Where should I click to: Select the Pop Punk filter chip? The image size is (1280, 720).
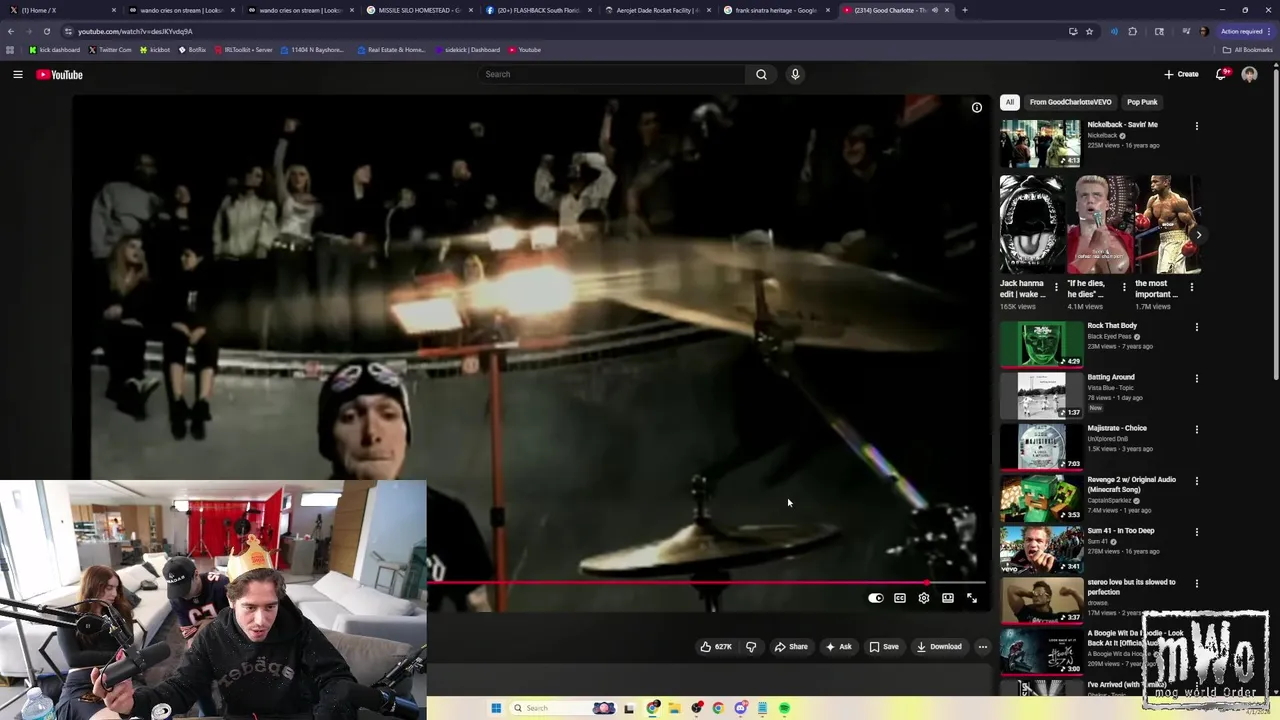tap(1142, 102)
